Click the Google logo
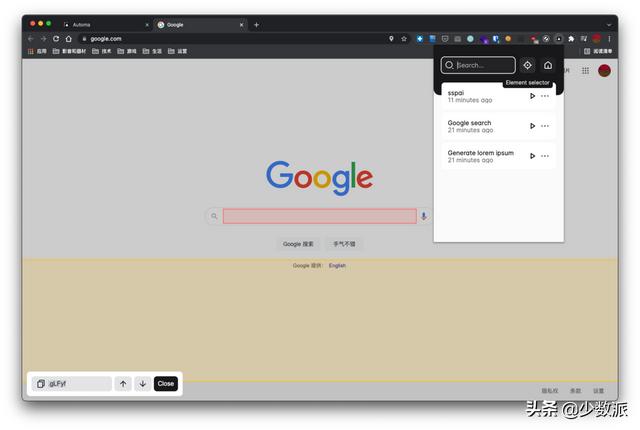Viewport: 640px width, 430px height. pyautogui.click(x=320, y=178)
